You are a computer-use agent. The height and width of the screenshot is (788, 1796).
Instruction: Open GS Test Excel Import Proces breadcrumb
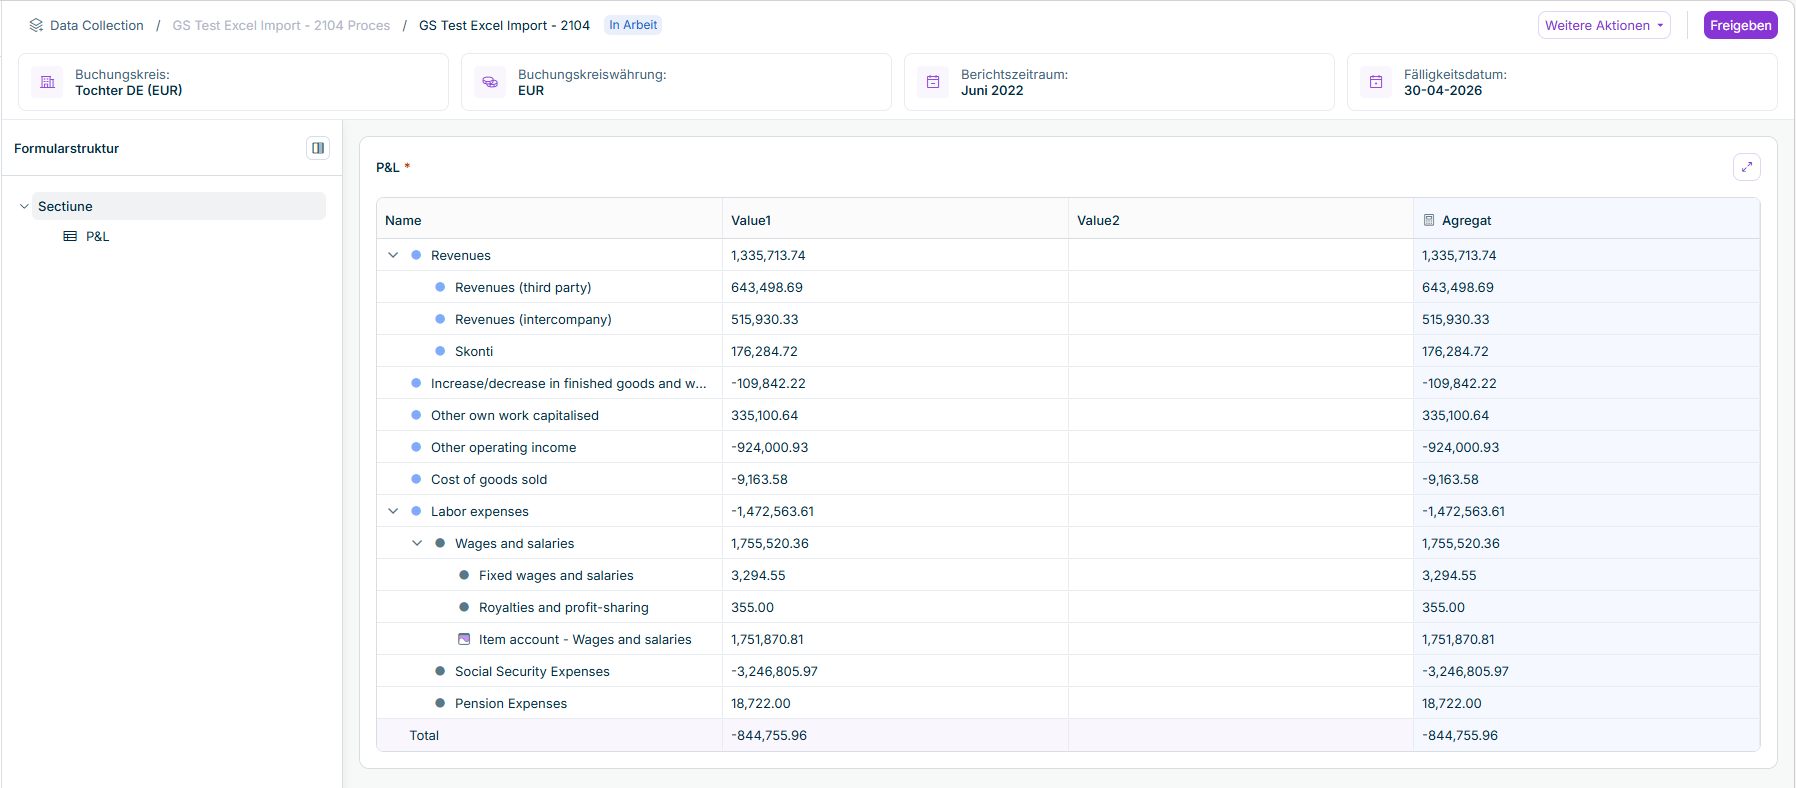pos(281,26)
